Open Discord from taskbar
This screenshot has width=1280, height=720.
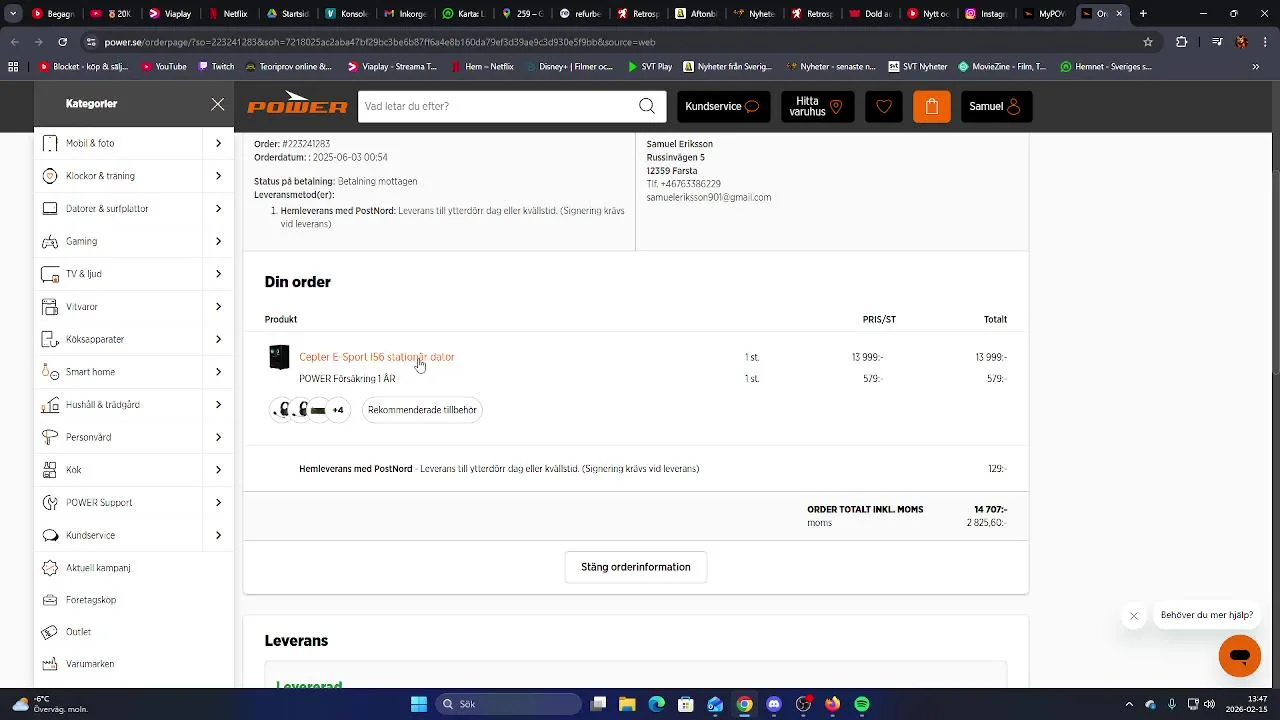point(774,704)
